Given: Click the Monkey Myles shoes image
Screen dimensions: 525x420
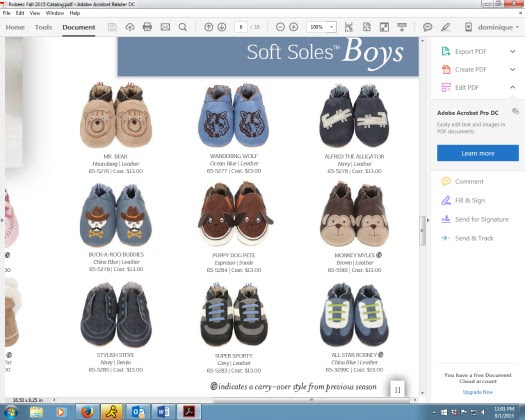Looking at the screenshot, I should click(x=354, y=214).
